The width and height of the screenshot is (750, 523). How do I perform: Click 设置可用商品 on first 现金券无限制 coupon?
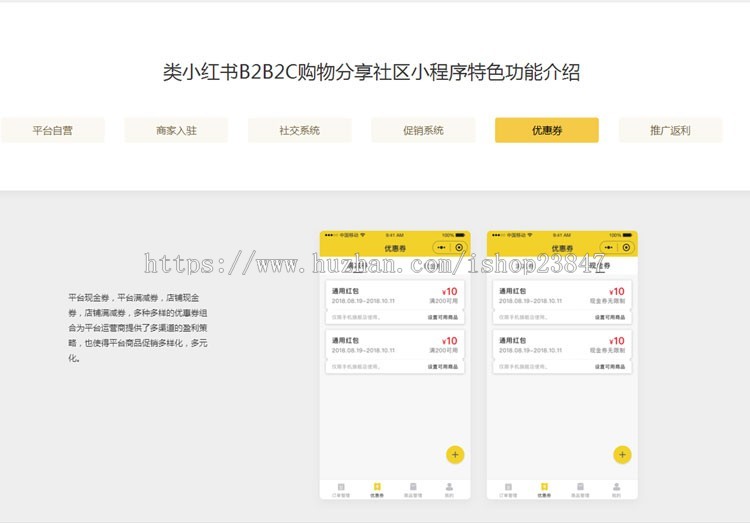[x=610, y=317]
